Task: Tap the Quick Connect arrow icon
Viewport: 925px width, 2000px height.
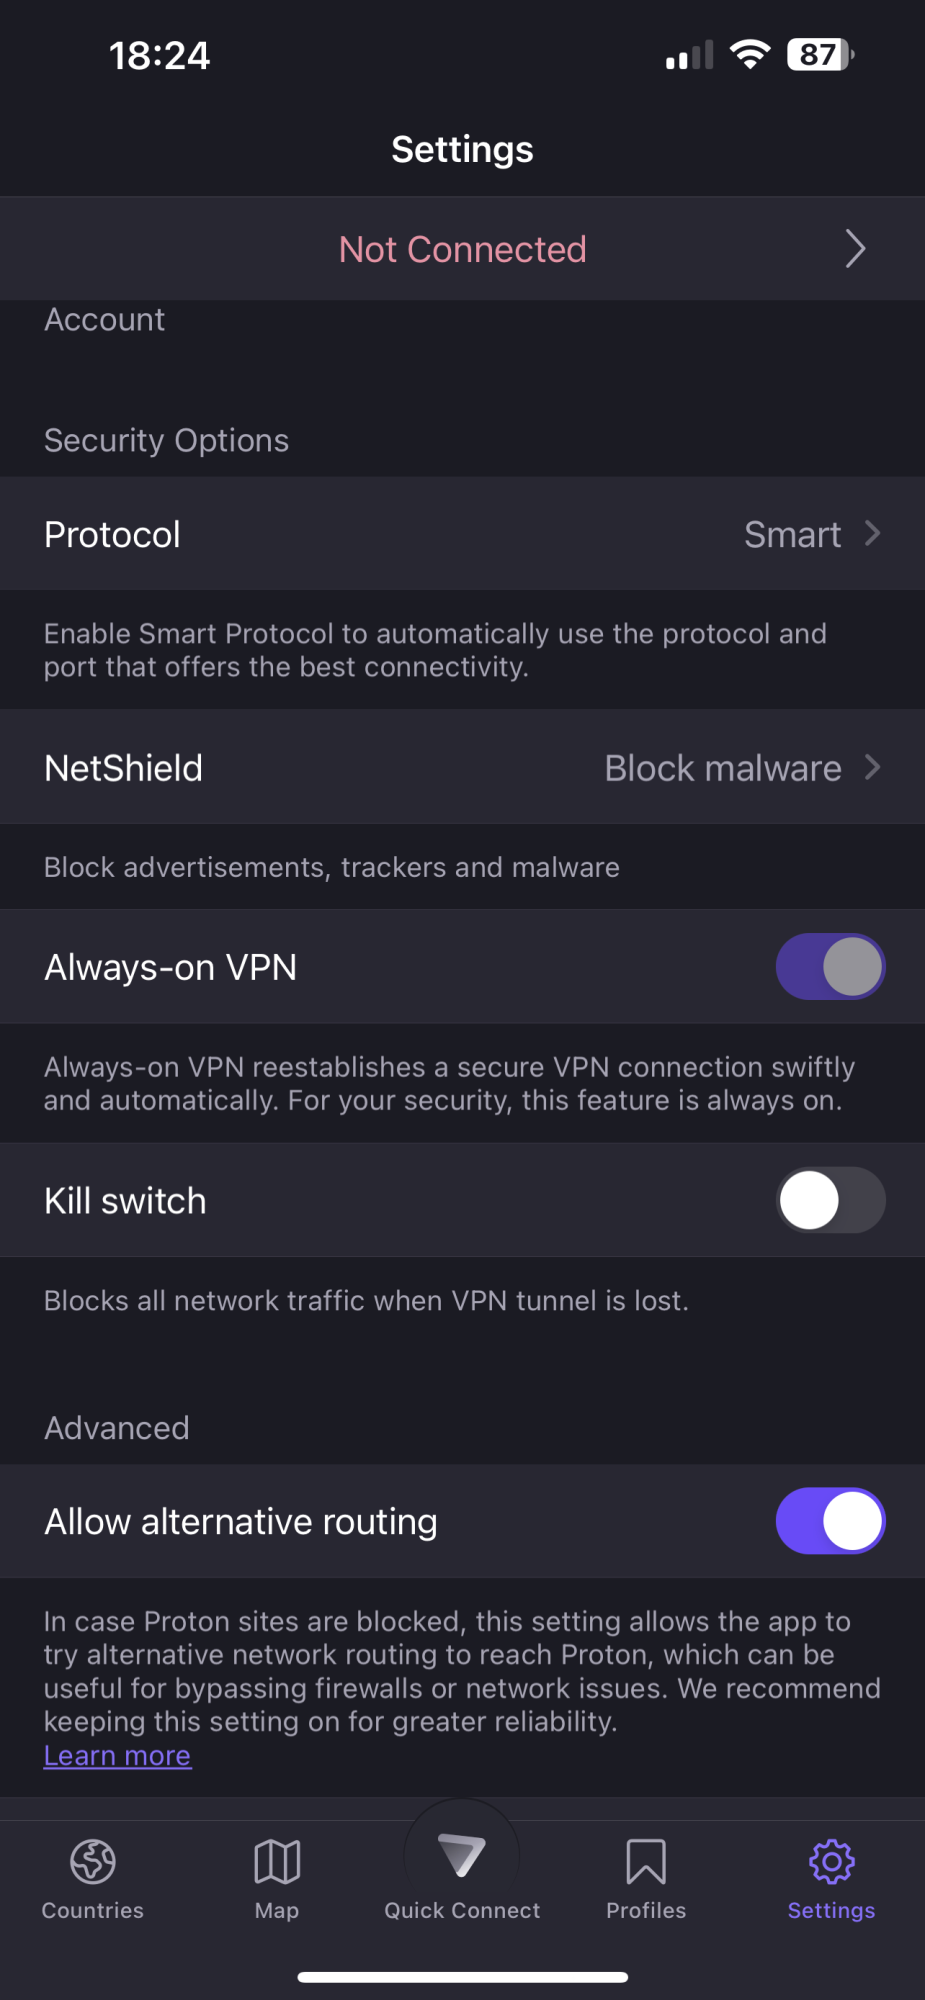Action: tap(461, 1856)
